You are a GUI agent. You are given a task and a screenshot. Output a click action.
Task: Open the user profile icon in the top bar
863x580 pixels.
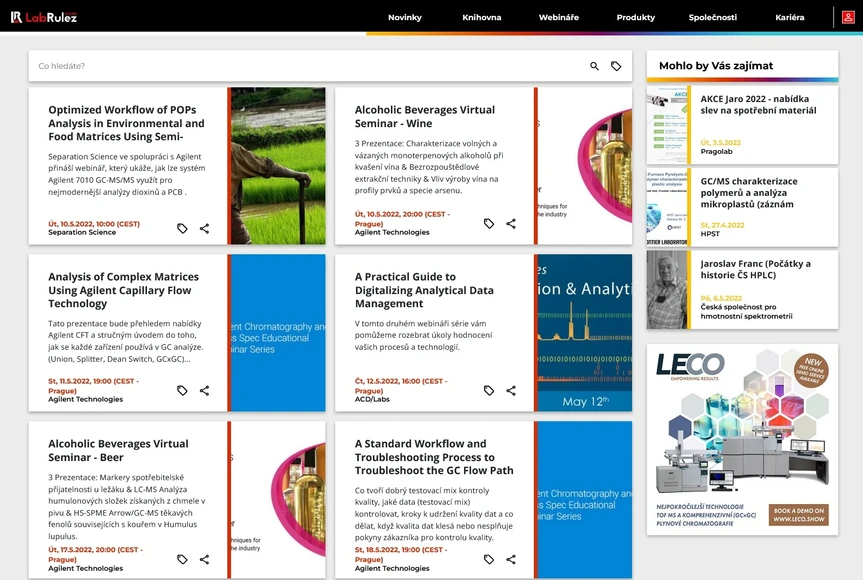[849, 17]
